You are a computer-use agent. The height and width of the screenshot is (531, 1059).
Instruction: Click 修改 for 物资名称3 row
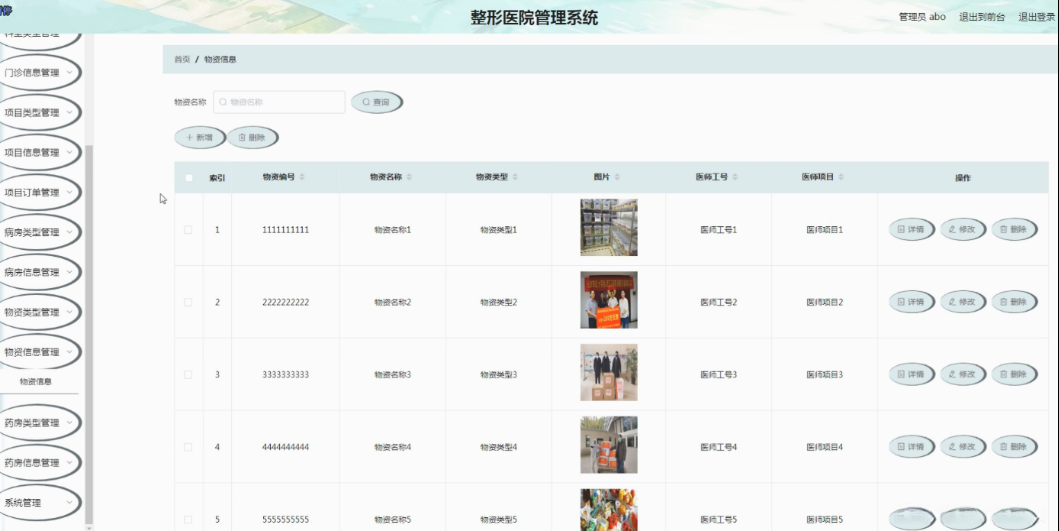pyautogui.click(x=962, y=374)
